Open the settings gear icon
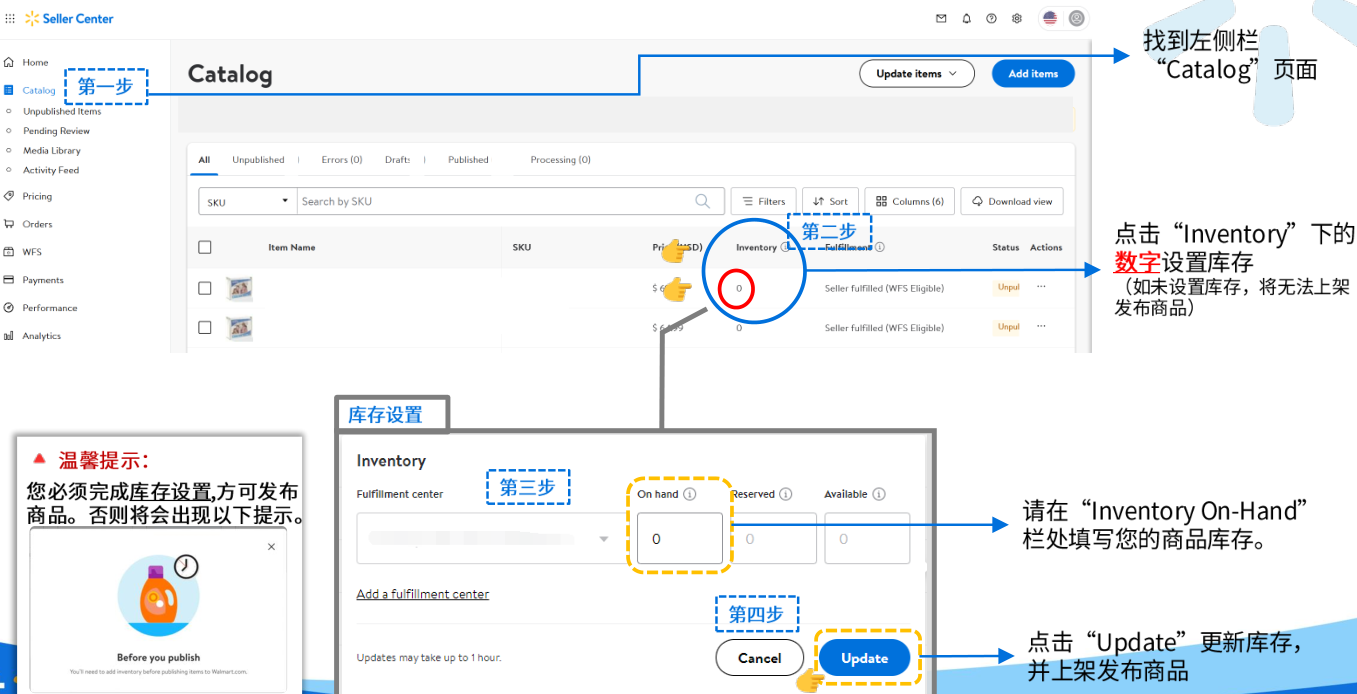Screen dimensions: 1357x694 [x=1017, y=18]
